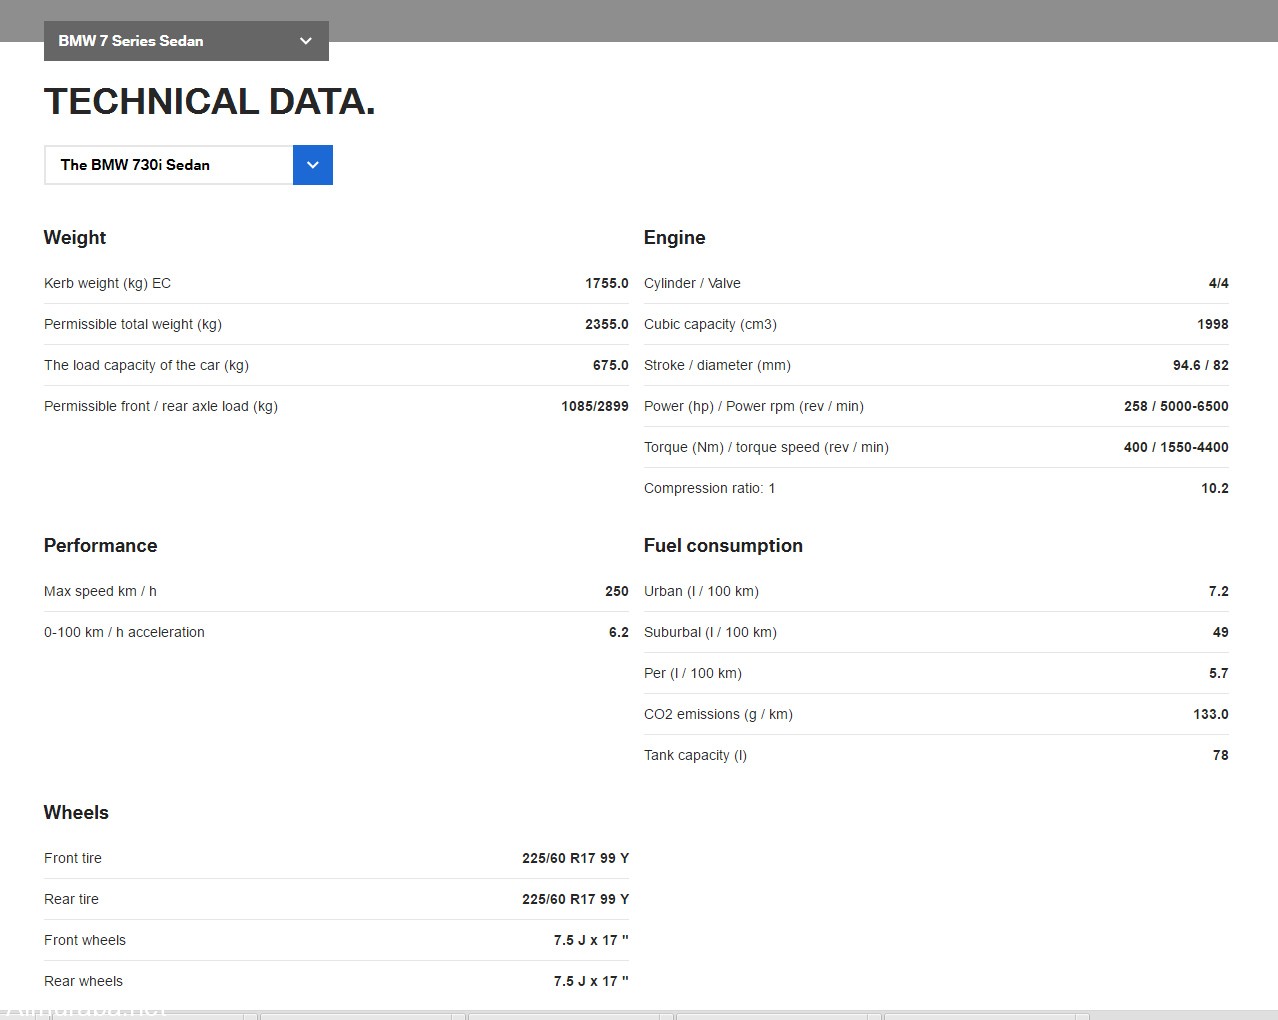Click the Max speed km/h label
The image size is (1278, 1020).
tap(100, 592)
